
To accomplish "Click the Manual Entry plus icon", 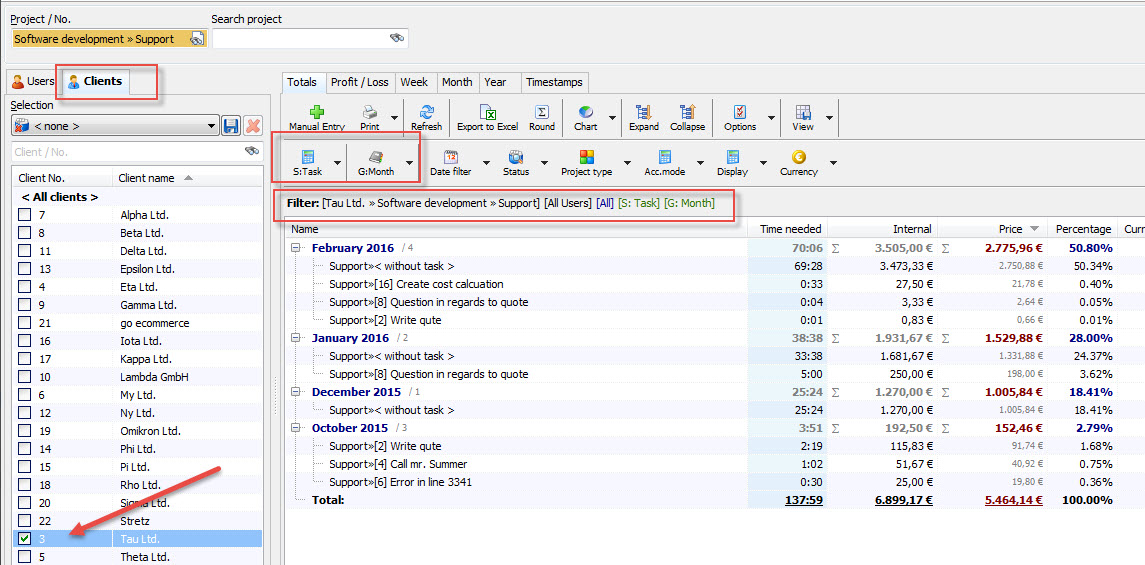I will 316,112.
